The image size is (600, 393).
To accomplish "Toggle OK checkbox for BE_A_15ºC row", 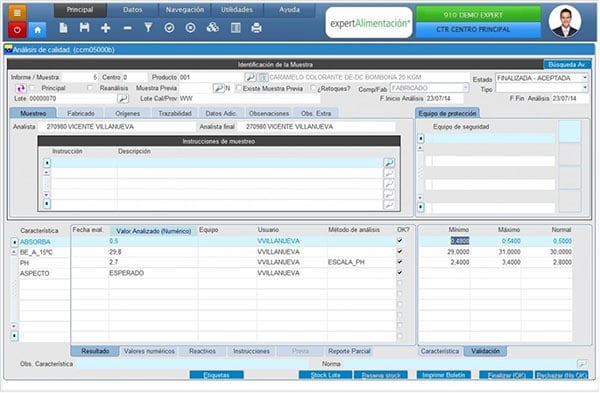I will 399,251.
